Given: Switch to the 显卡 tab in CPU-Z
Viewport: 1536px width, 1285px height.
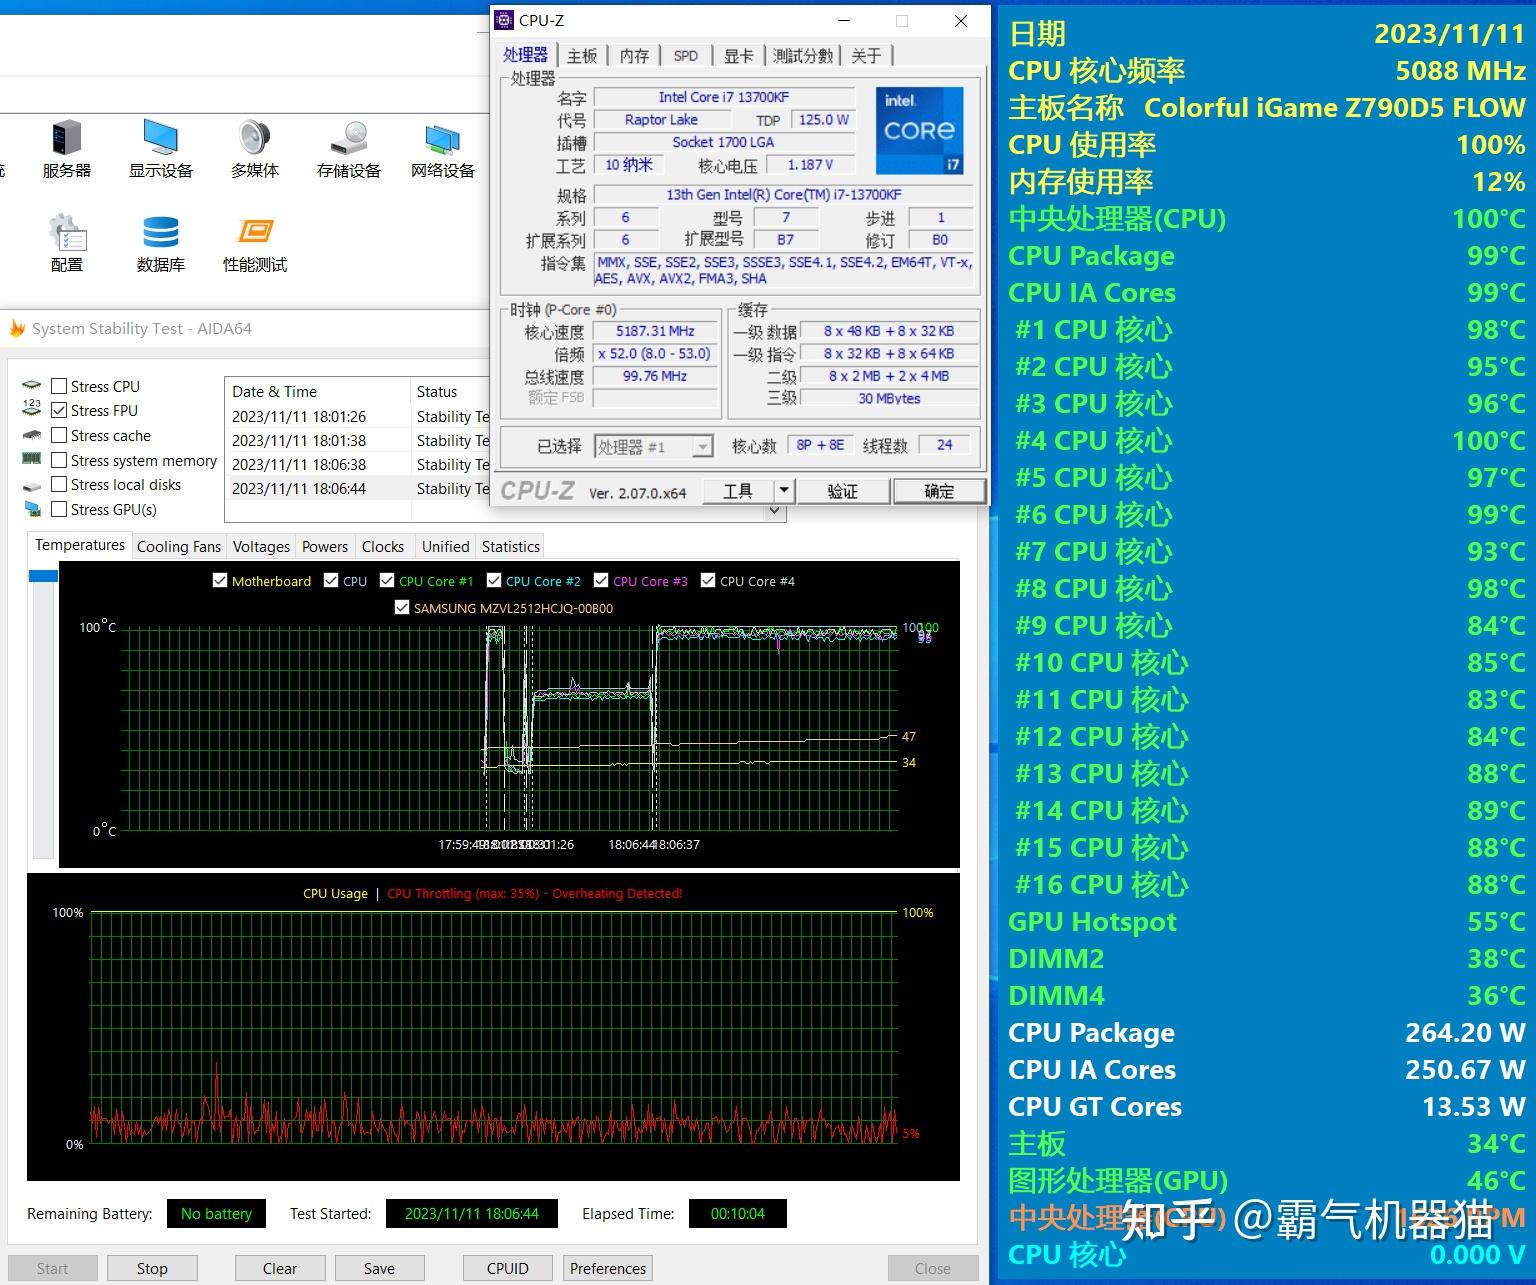Looking at the screenshot, I should pyautogui.click(x=739, y=56).
